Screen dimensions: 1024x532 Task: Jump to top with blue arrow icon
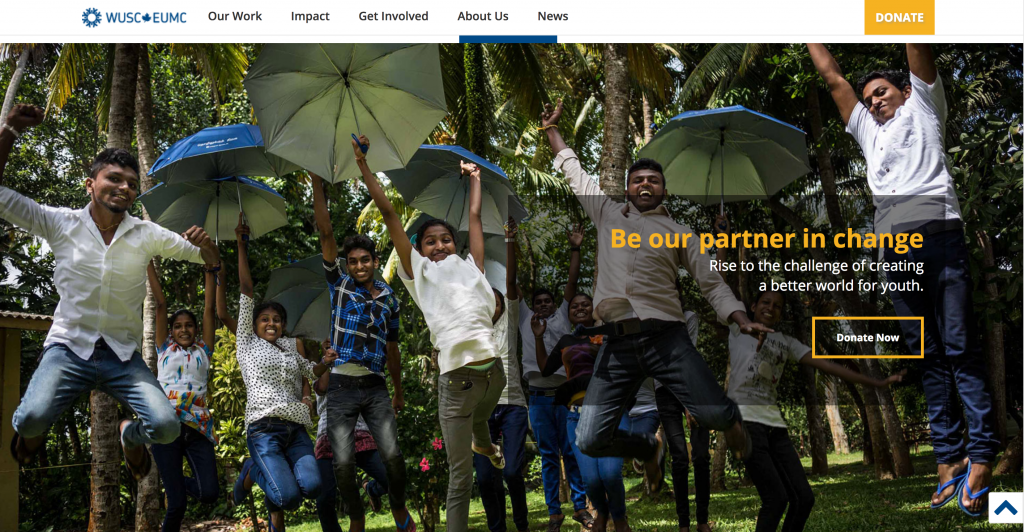click(1006, 507)
